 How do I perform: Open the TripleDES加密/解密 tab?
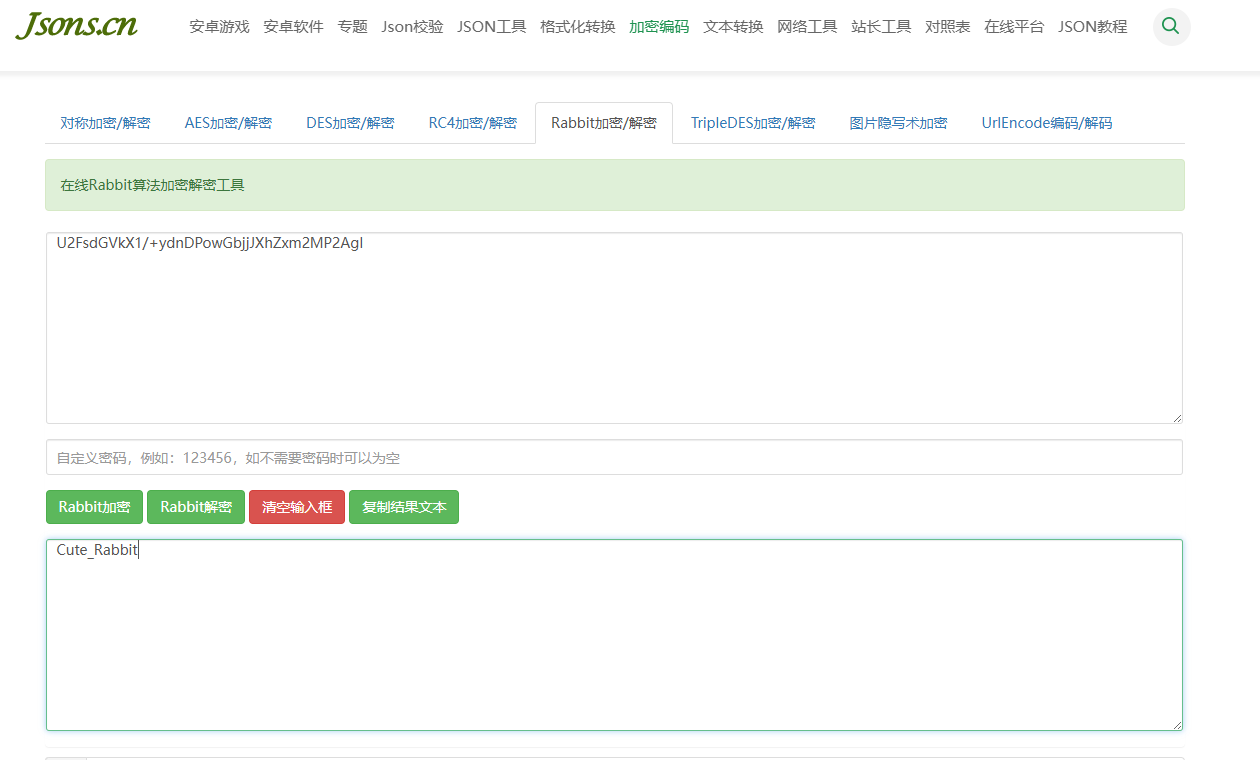752,123
